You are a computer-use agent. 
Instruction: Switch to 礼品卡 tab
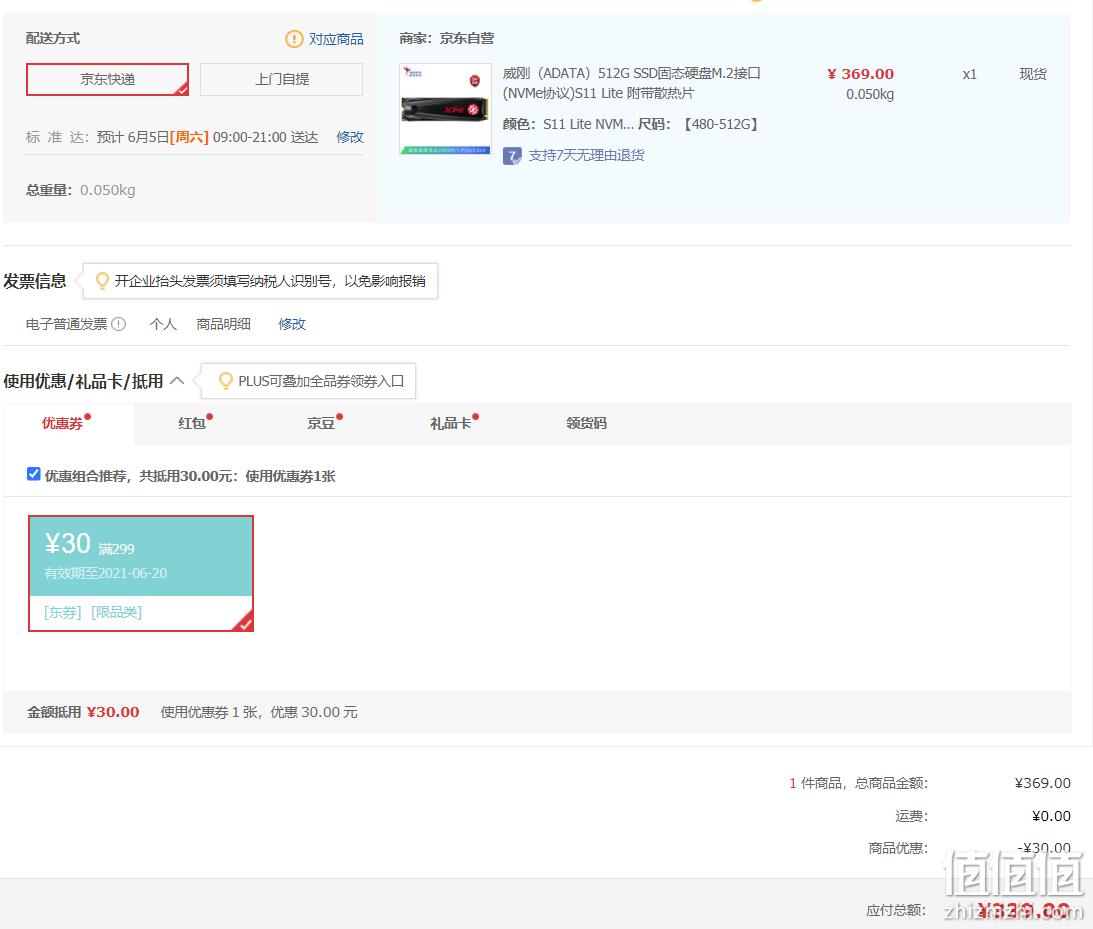coord(453,423)
